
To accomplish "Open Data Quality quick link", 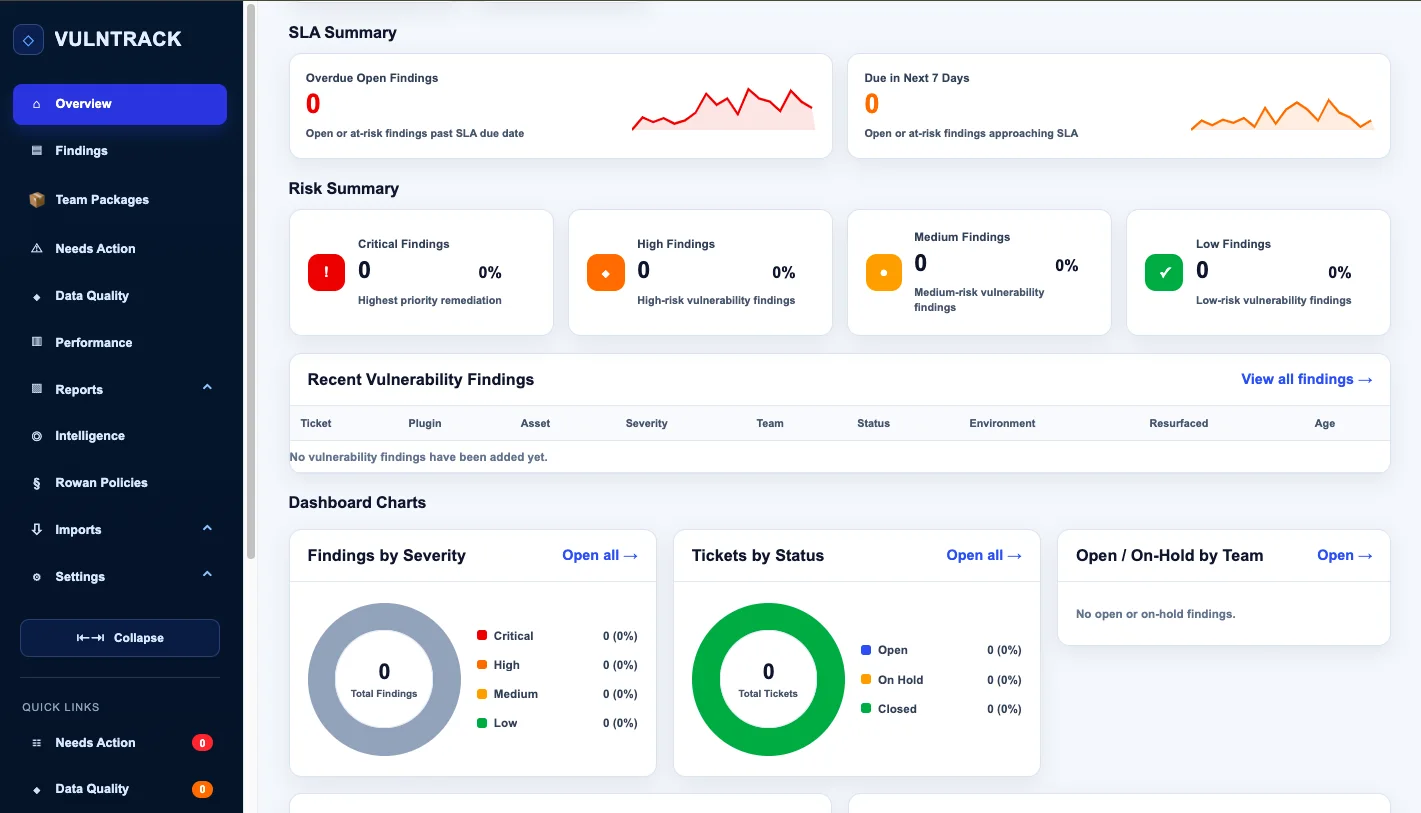I will [120, 790].
